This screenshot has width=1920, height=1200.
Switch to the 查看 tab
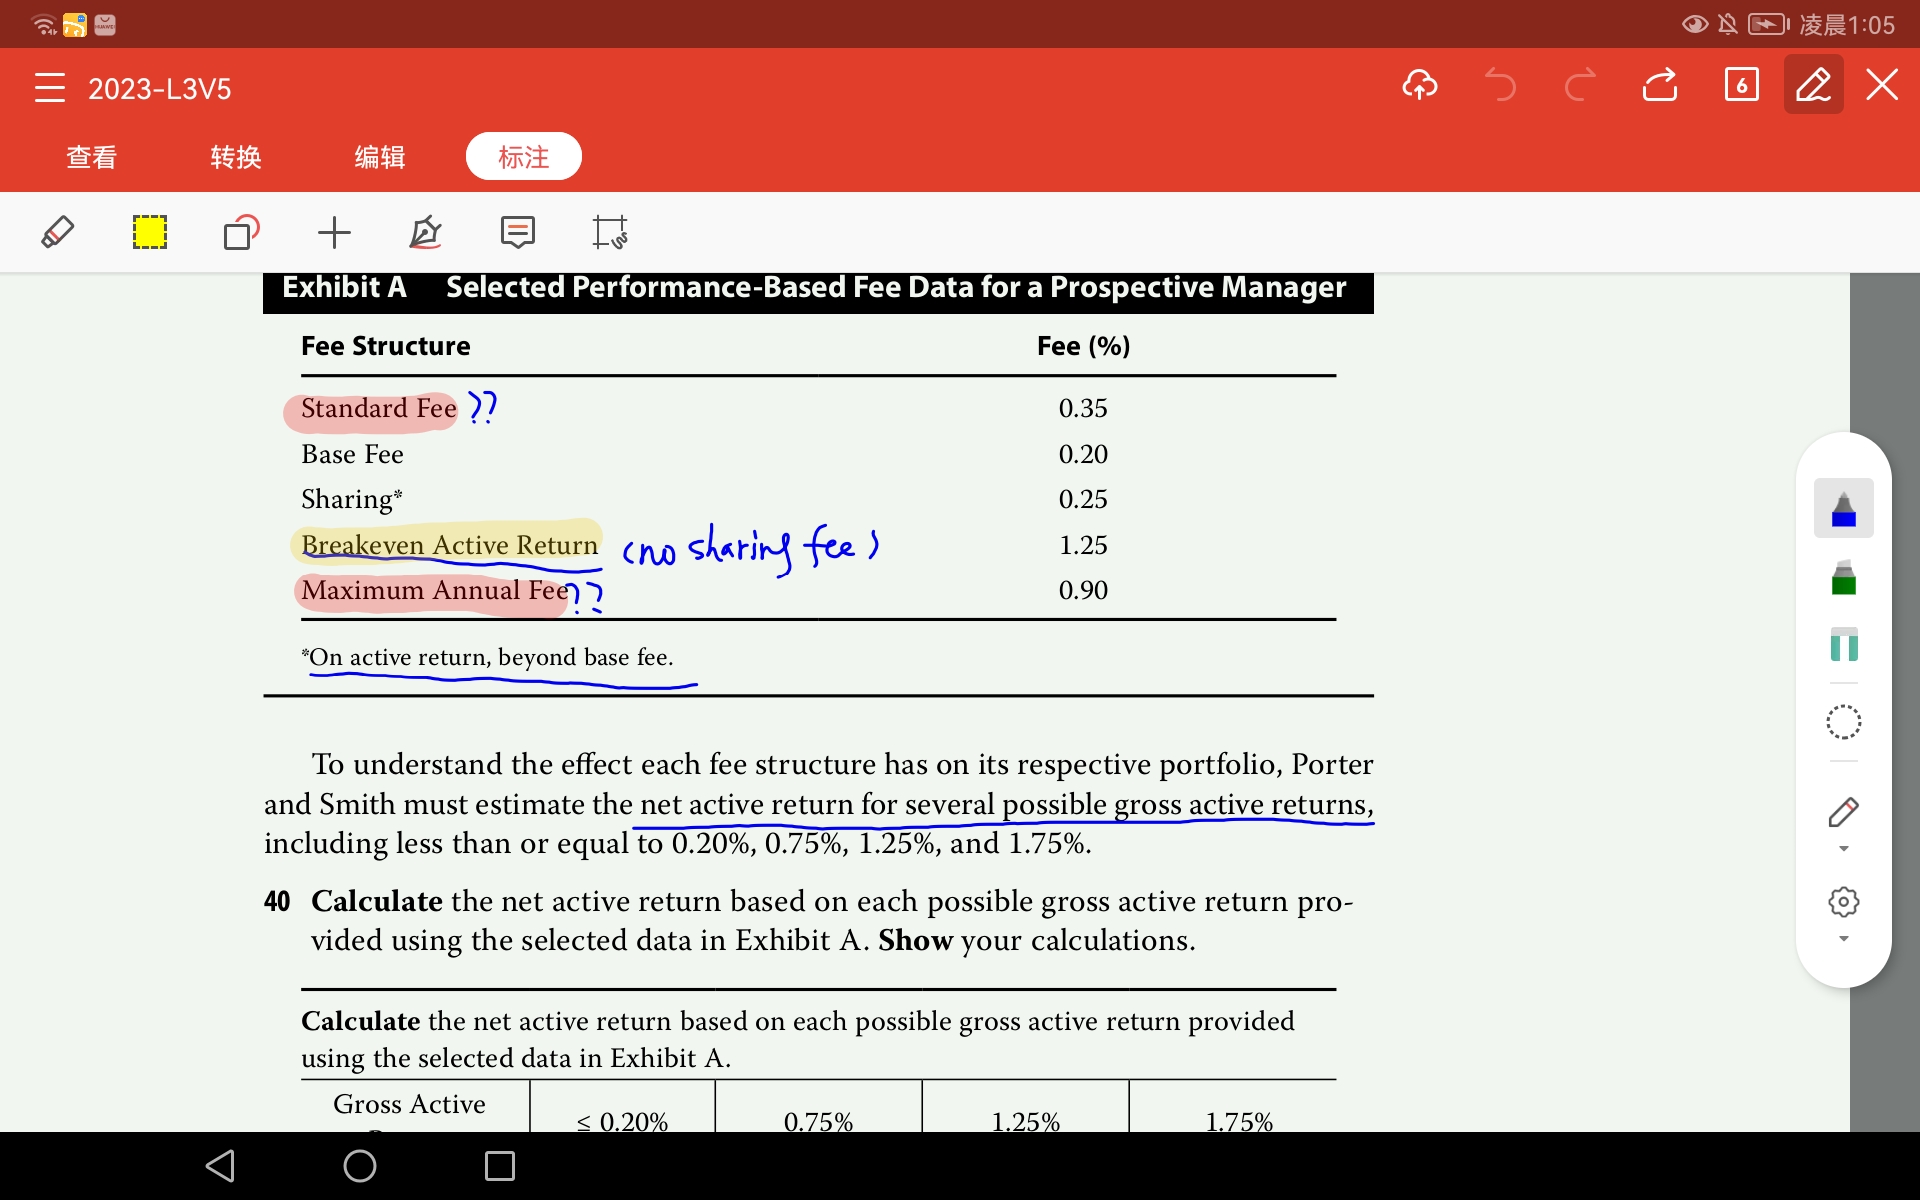coord(91,157)
